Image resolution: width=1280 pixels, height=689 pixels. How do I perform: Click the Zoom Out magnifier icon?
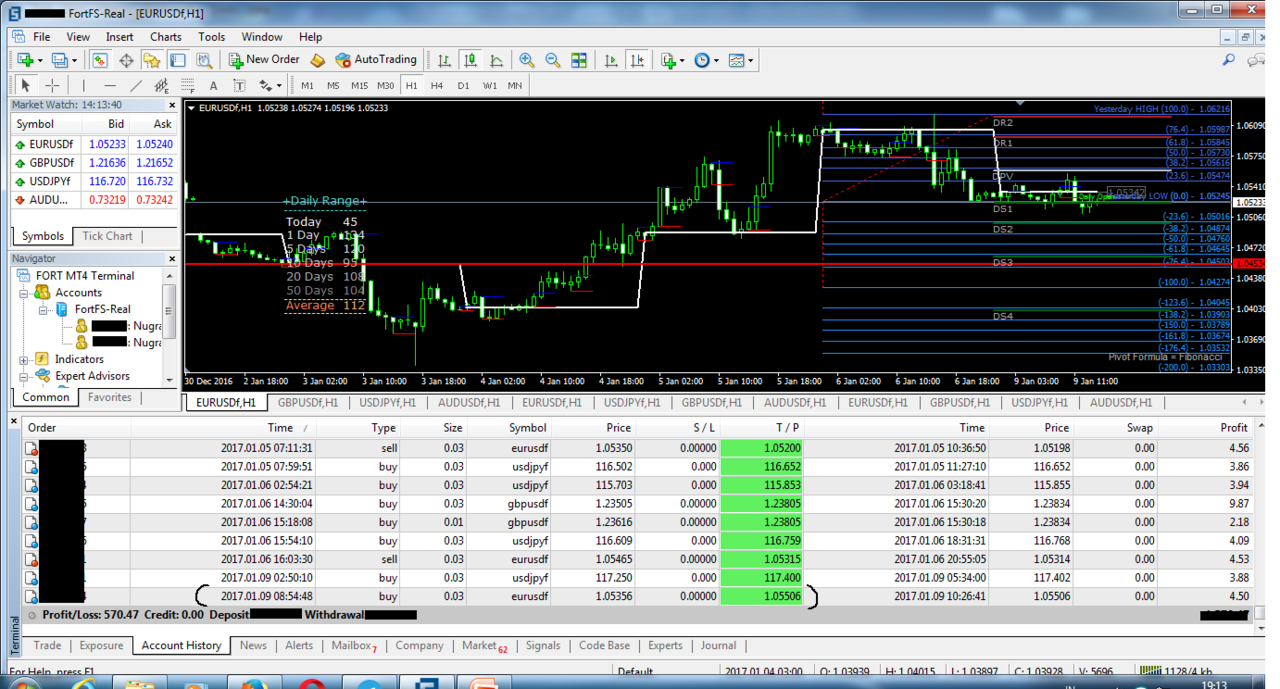(552, 60)
